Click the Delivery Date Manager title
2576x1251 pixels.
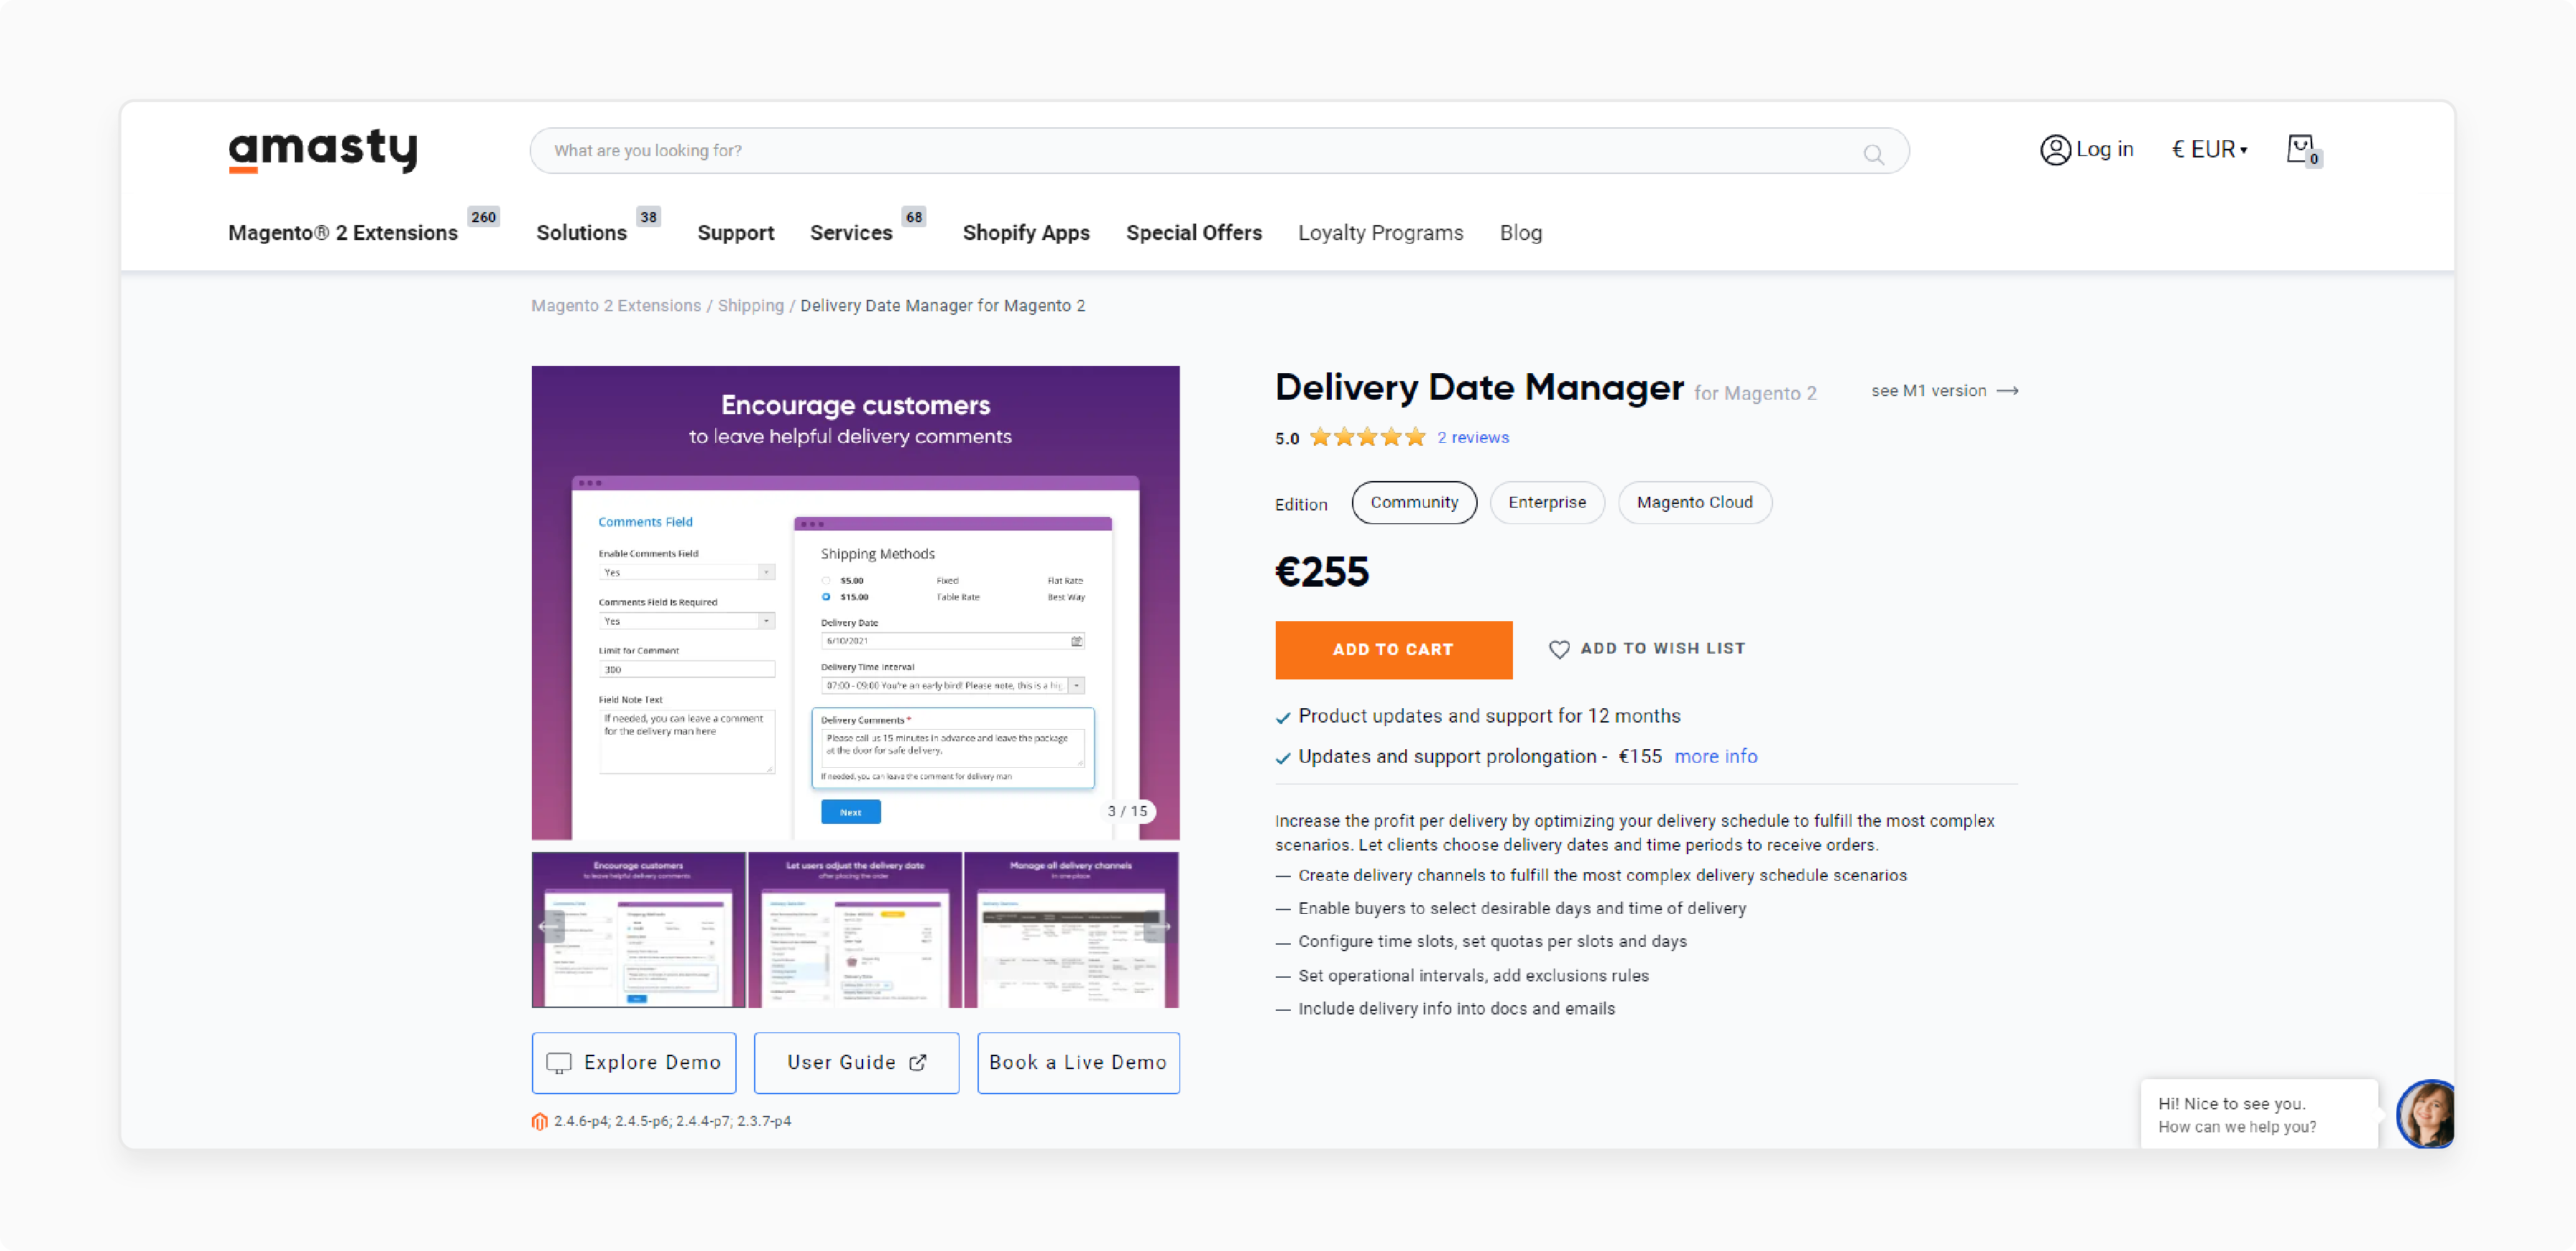(x=1479, y=388)
